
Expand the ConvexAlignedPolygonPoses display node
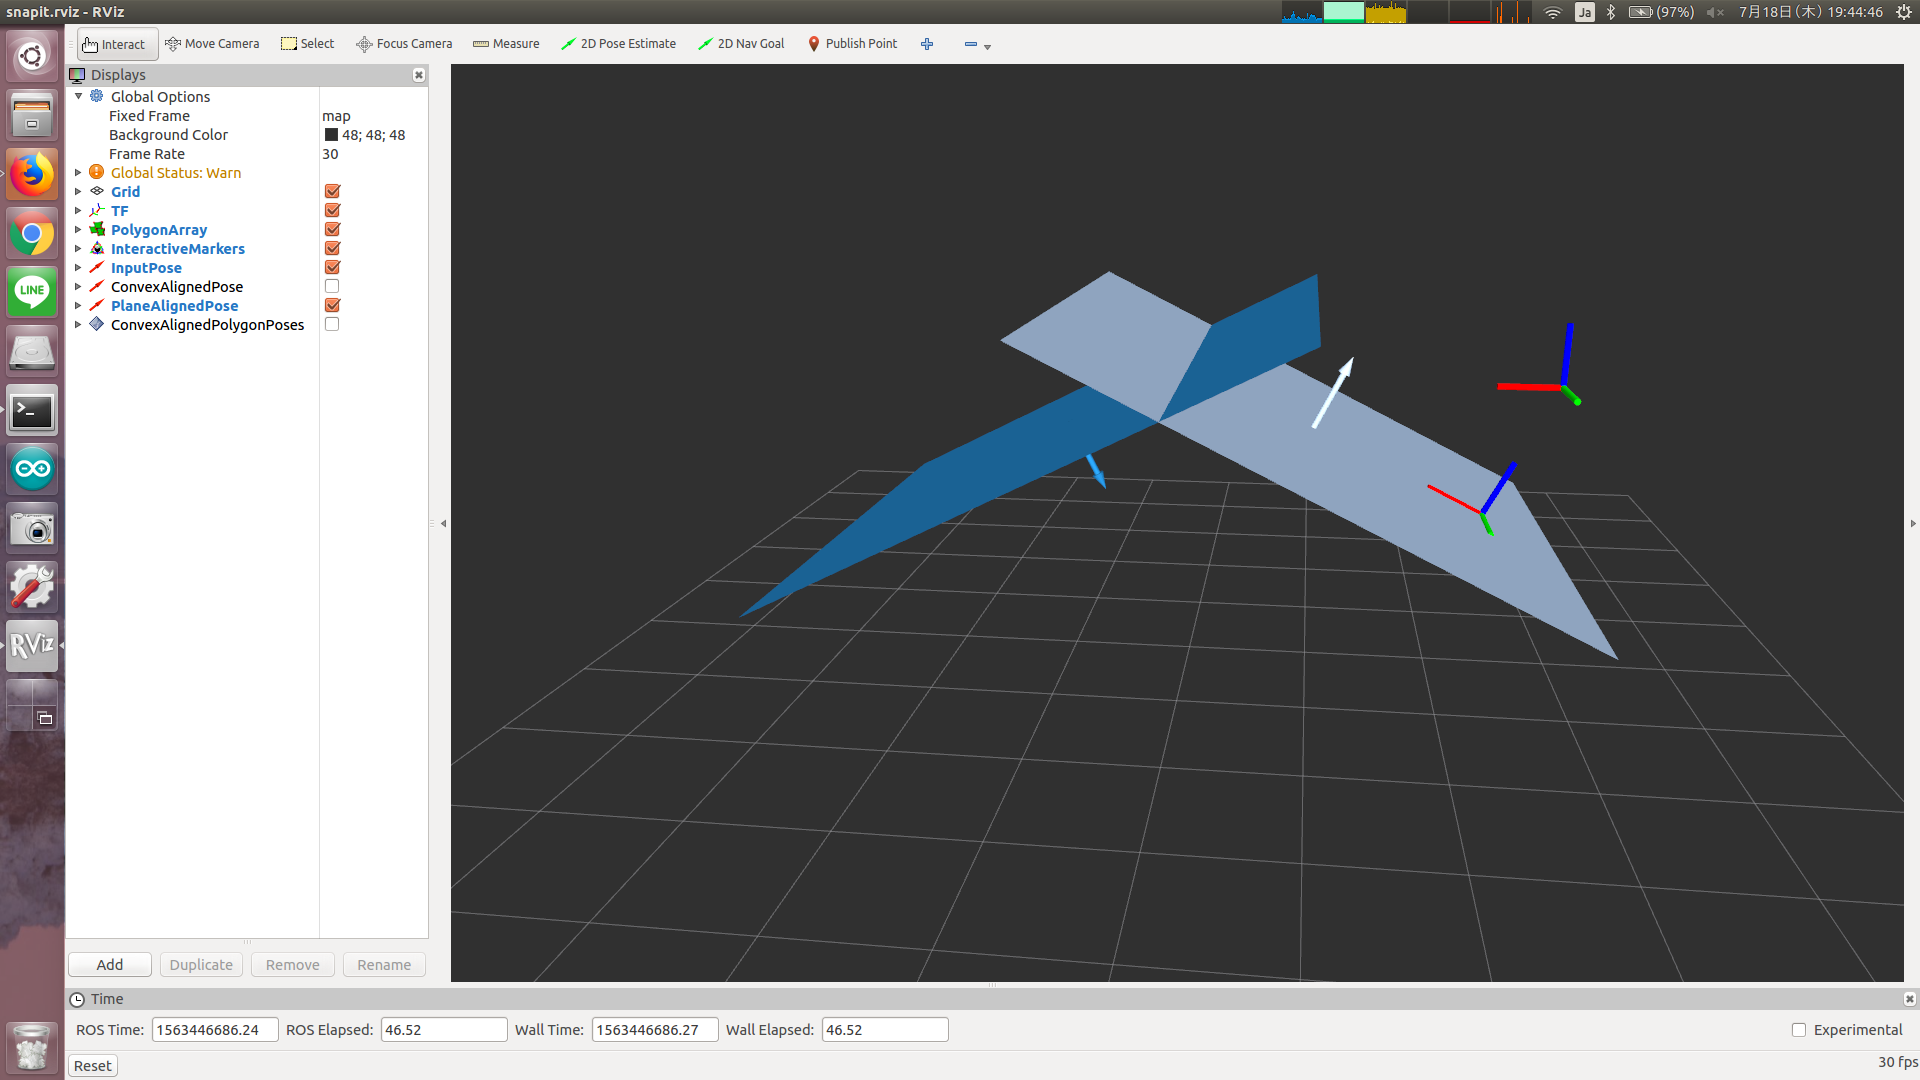pos(78,325)
